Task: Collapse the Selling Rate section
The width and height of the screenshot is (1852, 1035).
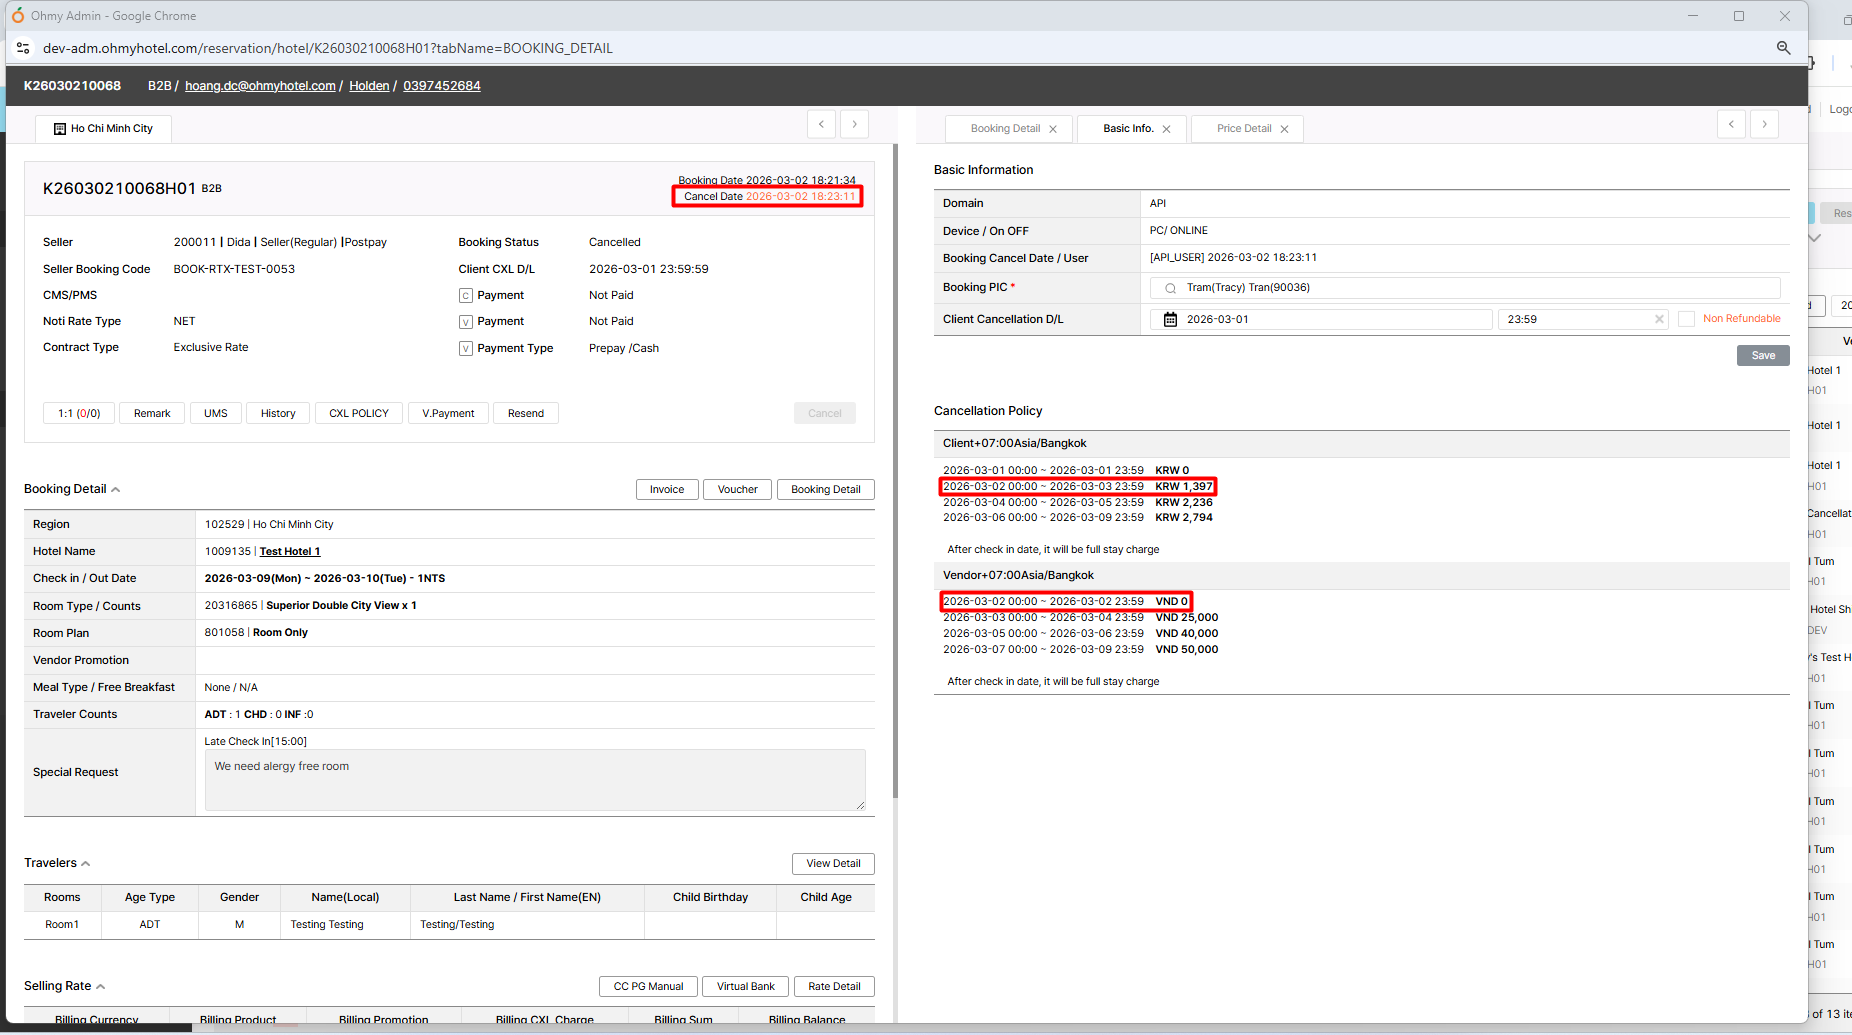Action: [101, 987]
